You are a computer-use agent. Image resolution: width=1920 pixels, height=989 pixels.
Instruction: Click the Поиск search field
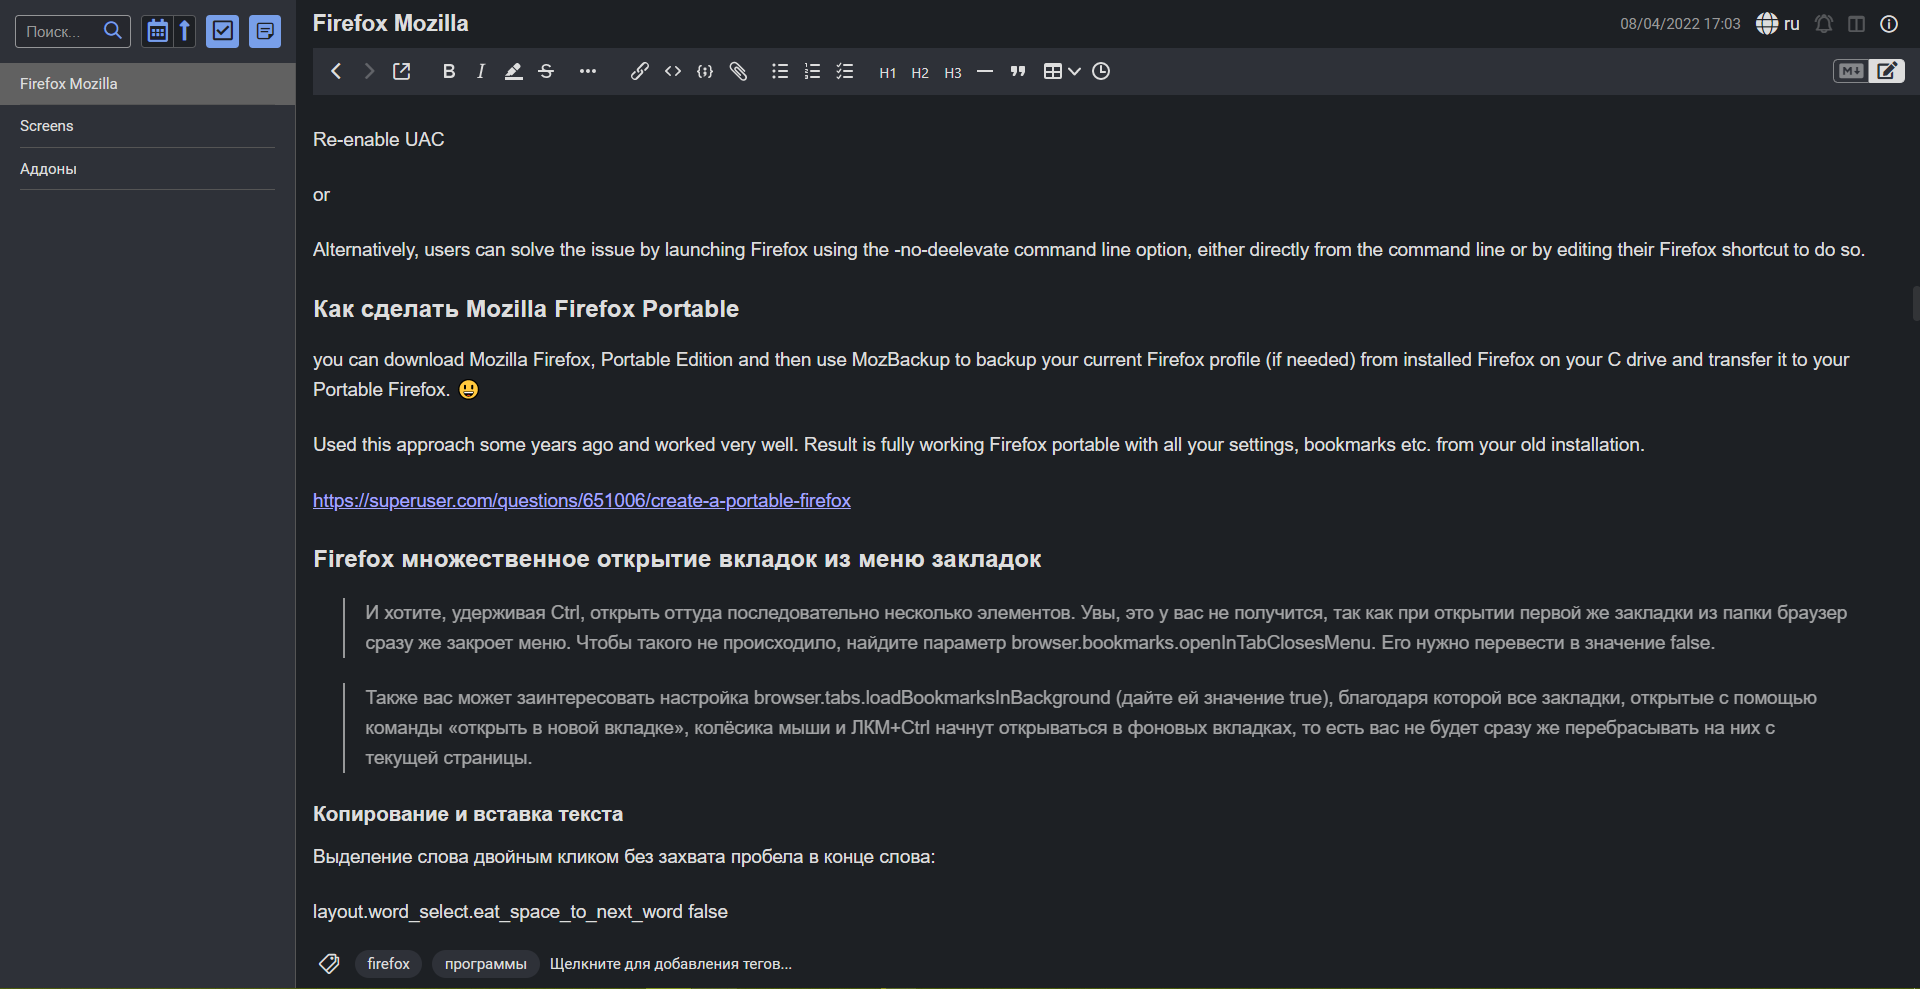60,31
